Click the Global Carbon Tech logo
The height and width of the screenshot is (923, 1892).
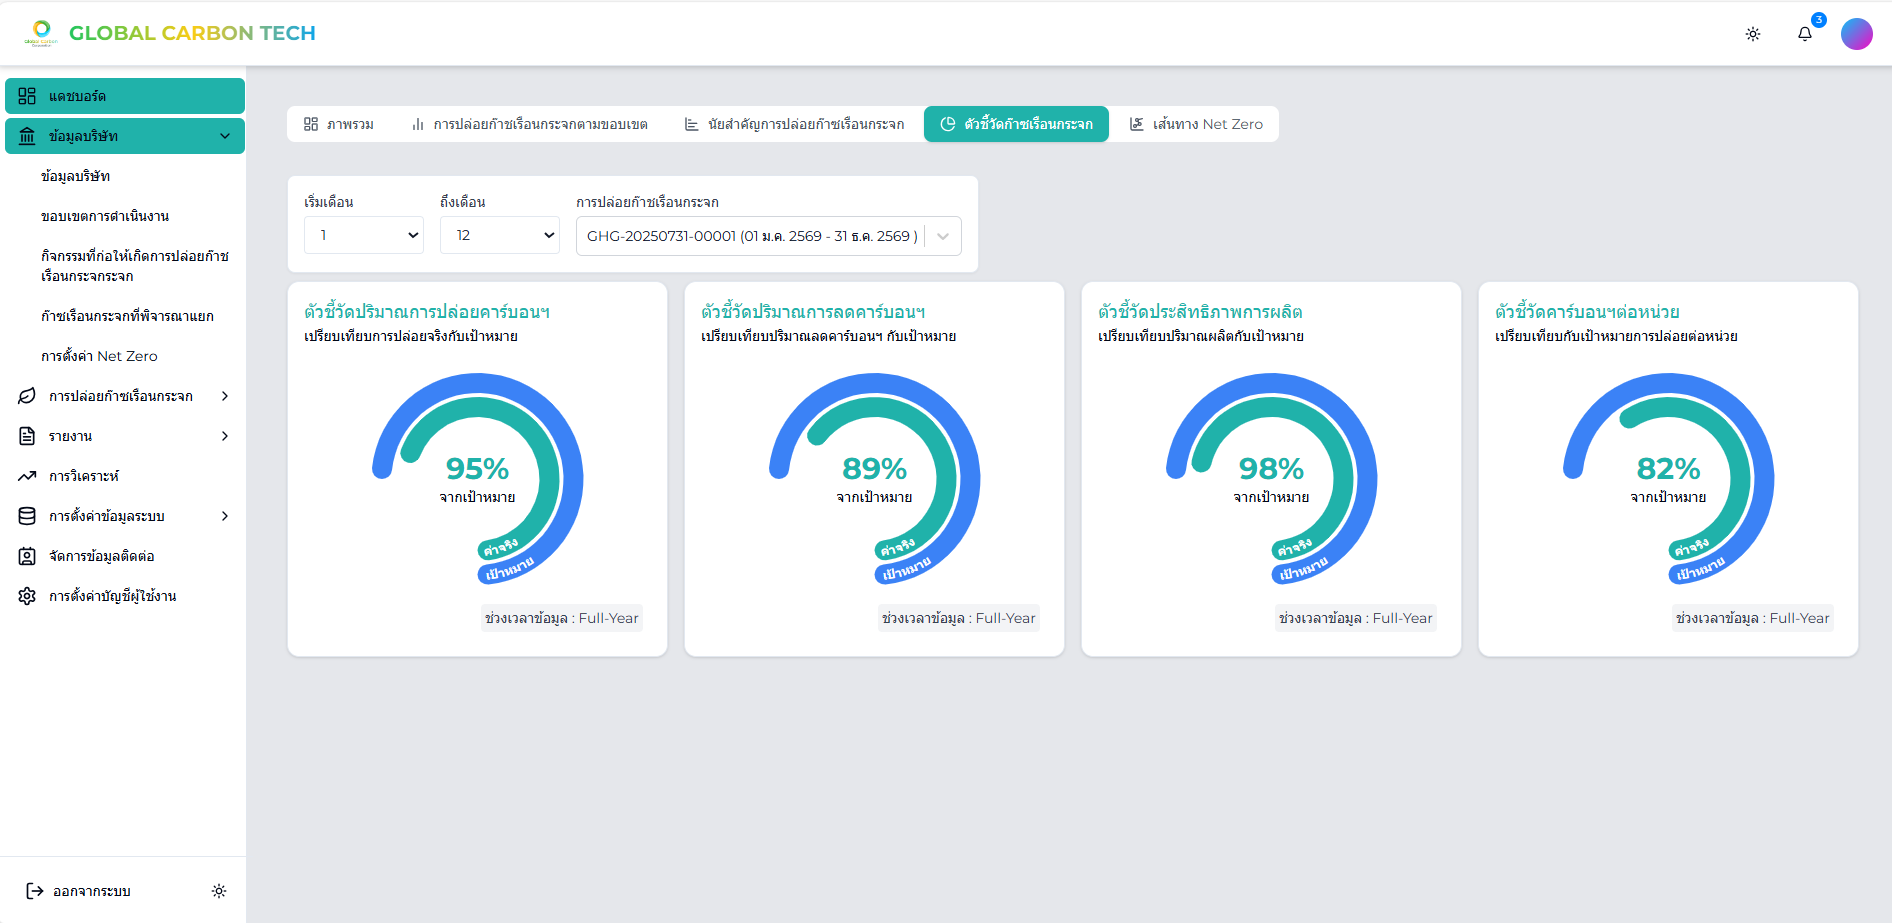(170, 33)
